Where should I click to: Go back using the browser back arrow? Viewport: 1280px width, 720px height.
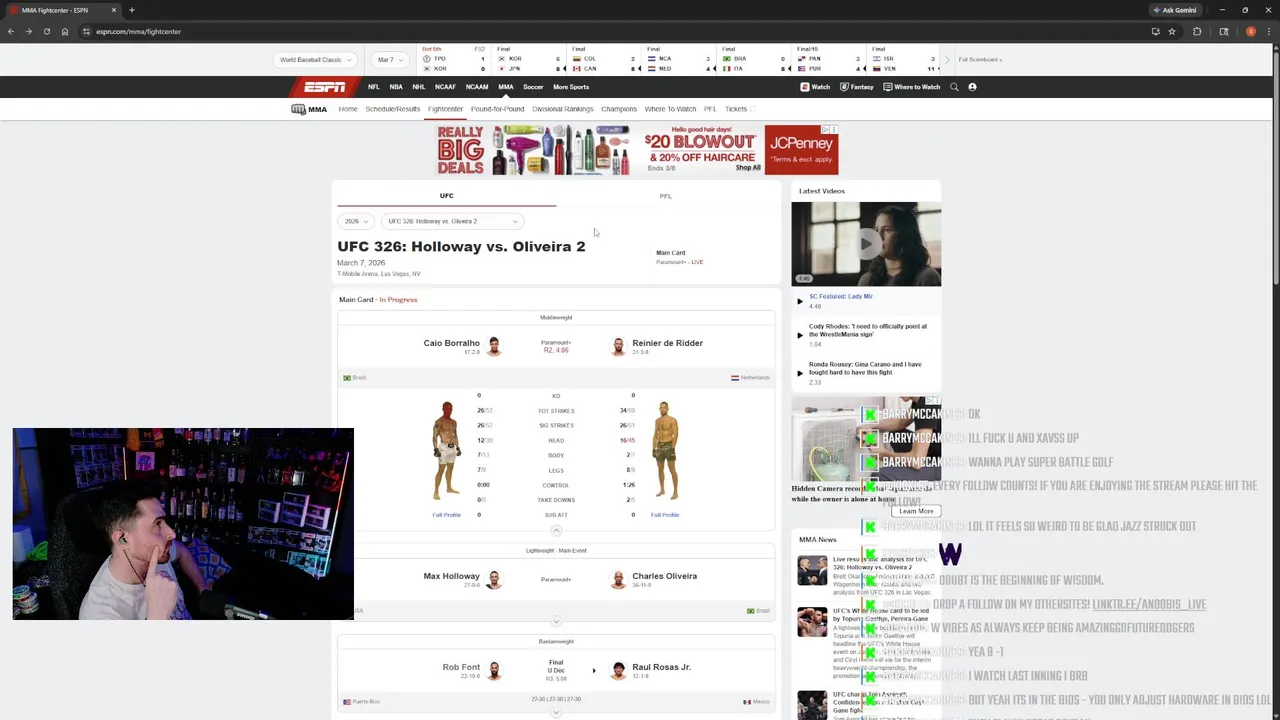pos(11,31)
